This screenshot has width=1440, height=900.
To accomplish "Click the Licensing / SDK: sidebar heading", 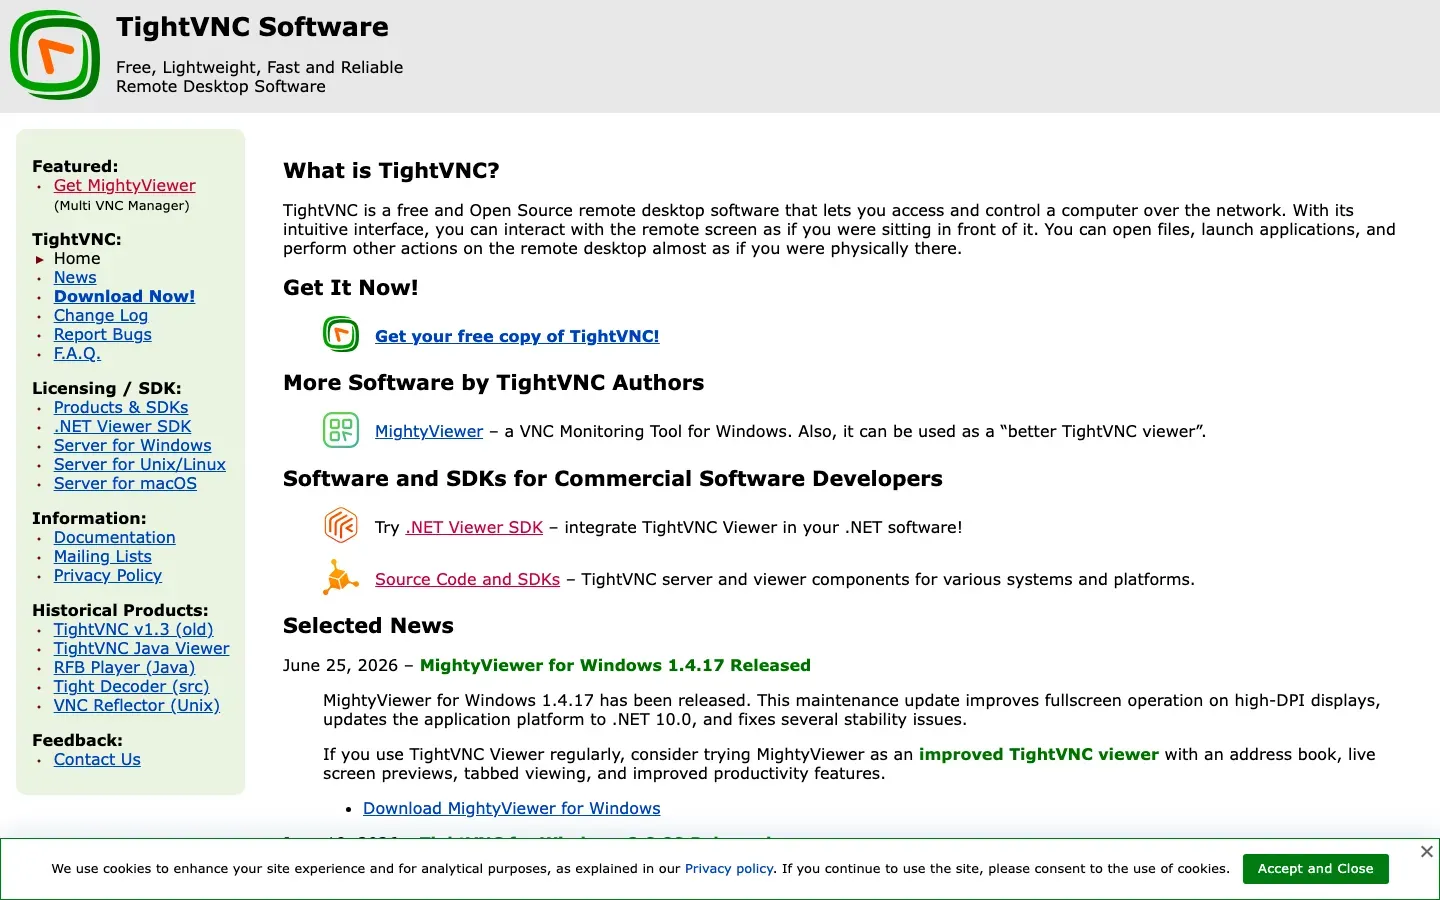I will click(107, 388).
